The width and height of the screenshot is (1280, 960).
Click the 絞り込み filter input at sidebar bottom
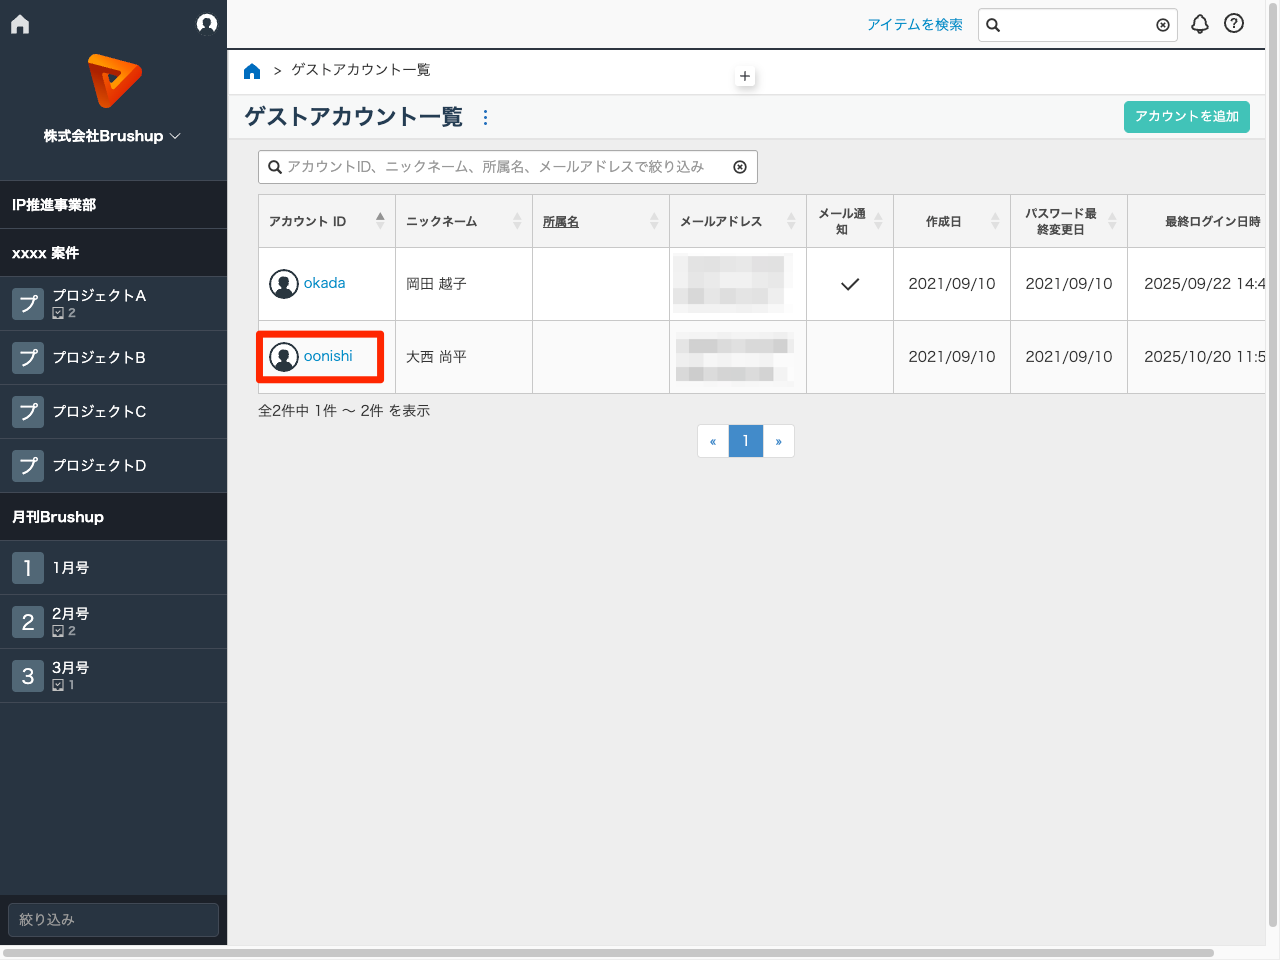point(113,919)
